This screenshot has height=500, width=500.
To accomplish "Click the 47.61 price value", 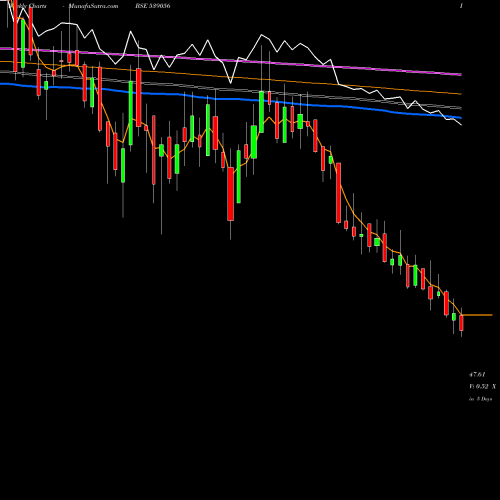I will click(x=477, y=375).
